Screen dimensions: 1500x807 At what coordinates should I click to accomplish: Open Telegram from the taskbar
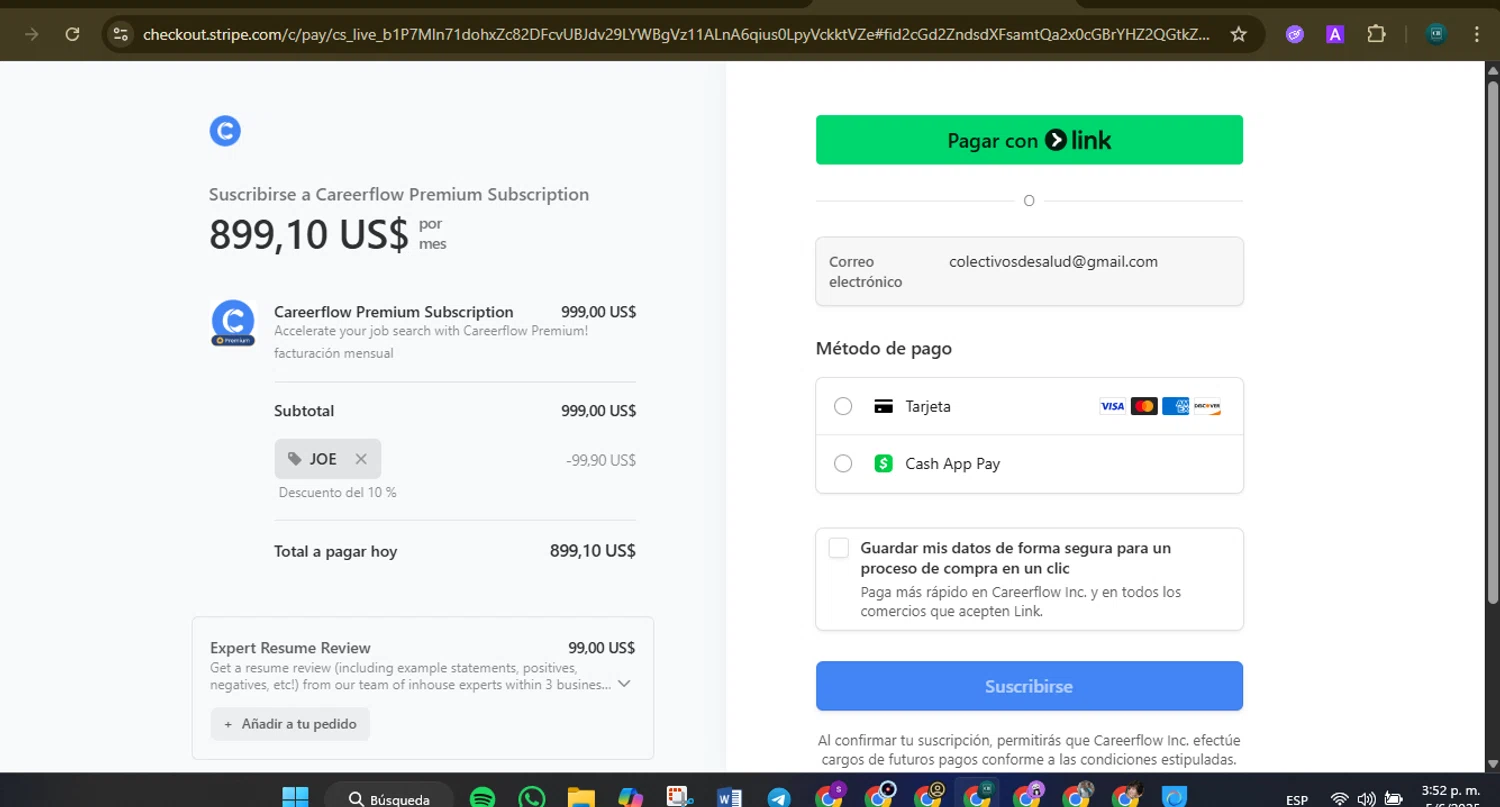coord(779,797)
